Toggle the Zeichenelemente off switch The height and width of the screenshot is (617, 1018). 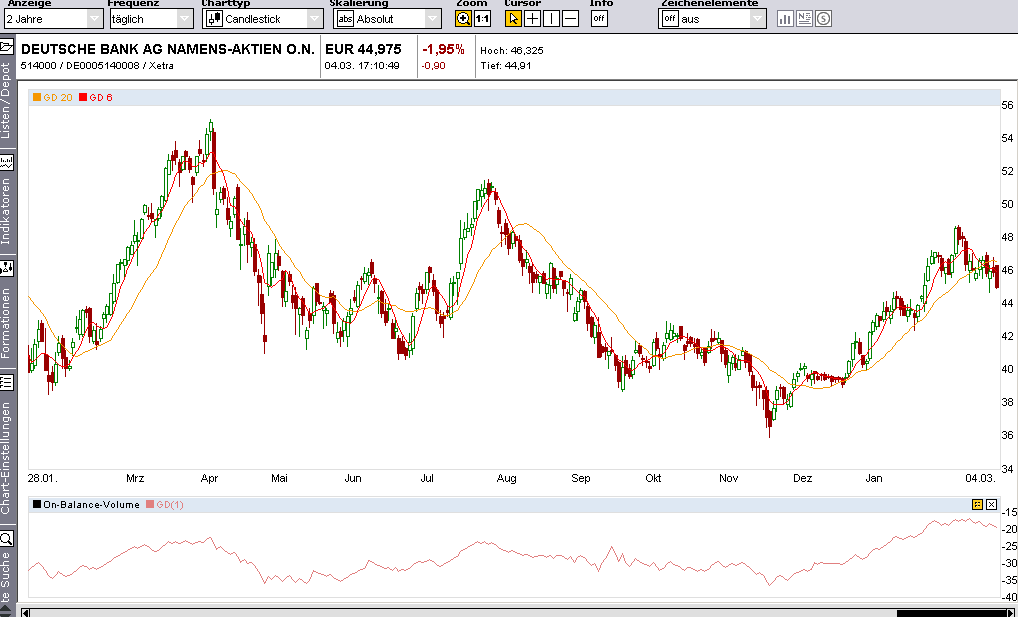tap(671, 18)
